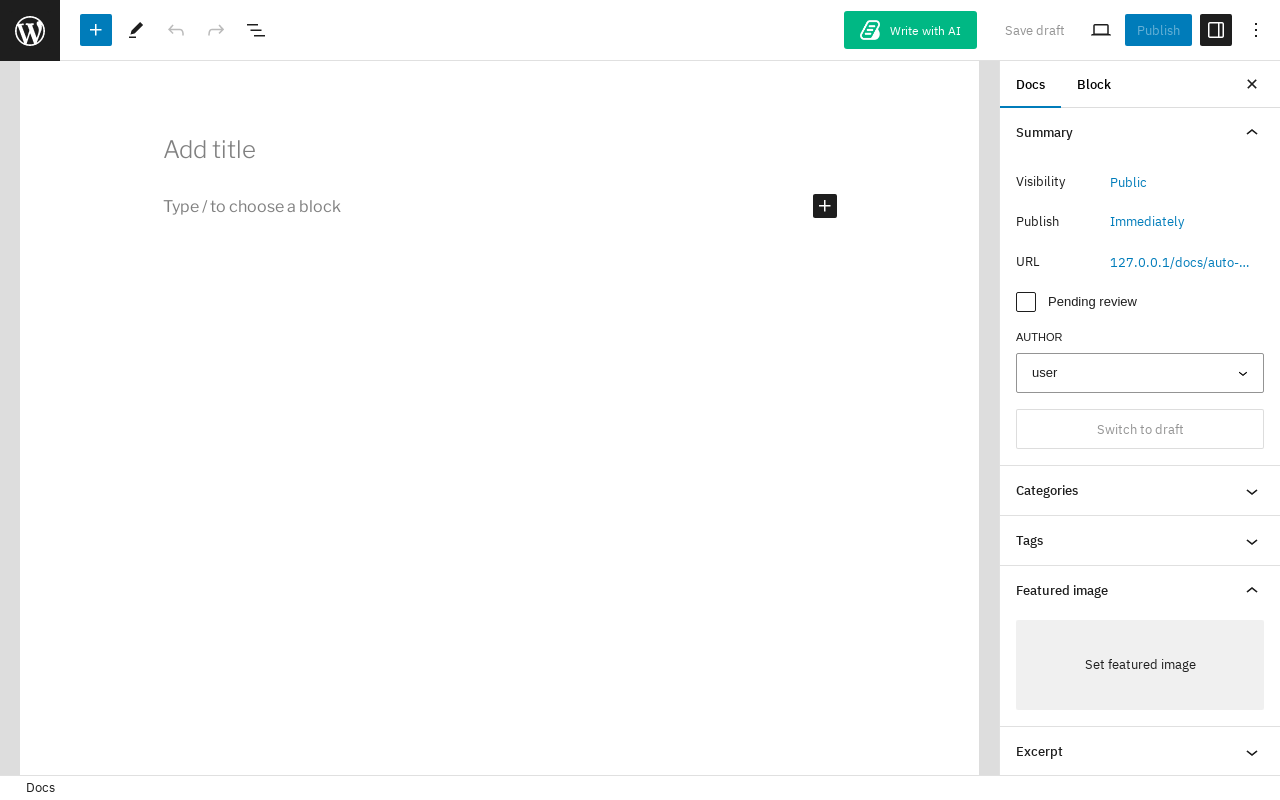Click the Public visibility link
1280x800 pixels.
1128,182
